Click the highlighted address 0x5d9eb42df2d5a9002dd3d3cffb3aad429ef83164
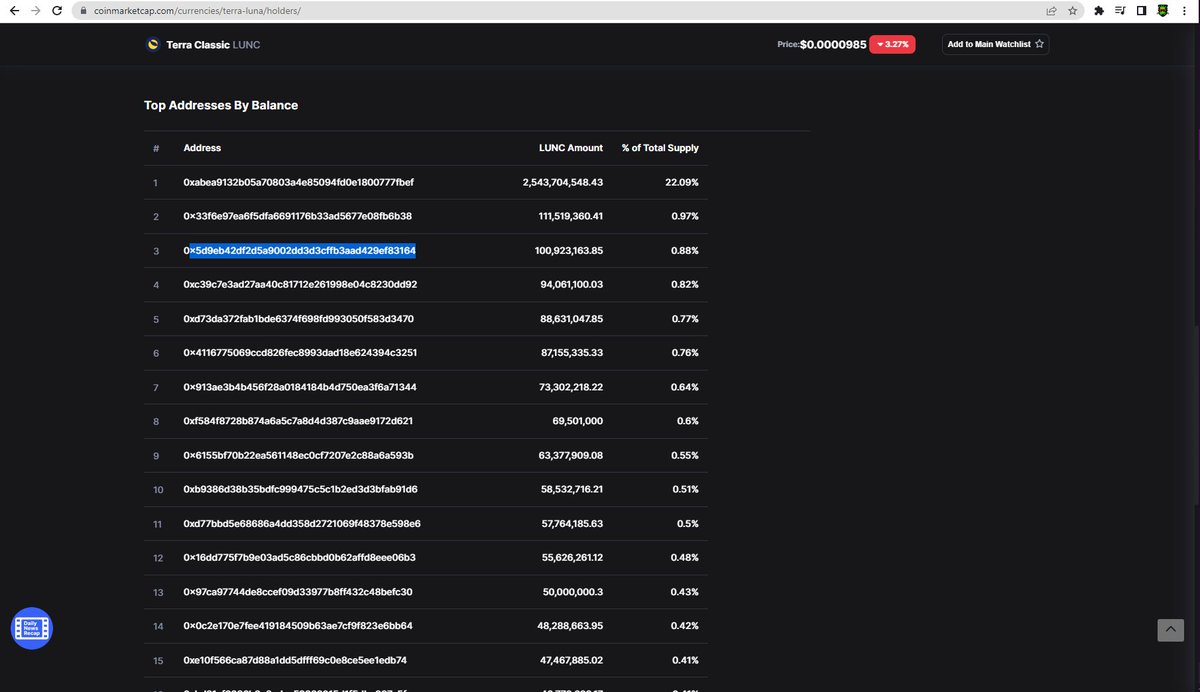 (x=300, y=250)
